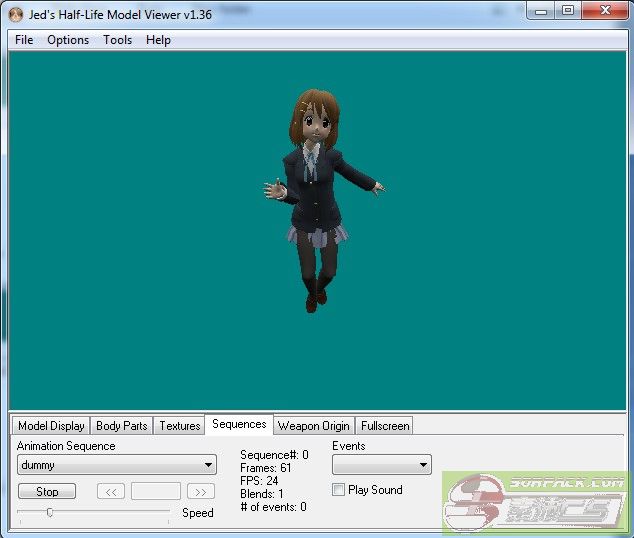Enable the Play Sound checkbox
This screenshot has width=634, height=538.
(x=338, y=490)
